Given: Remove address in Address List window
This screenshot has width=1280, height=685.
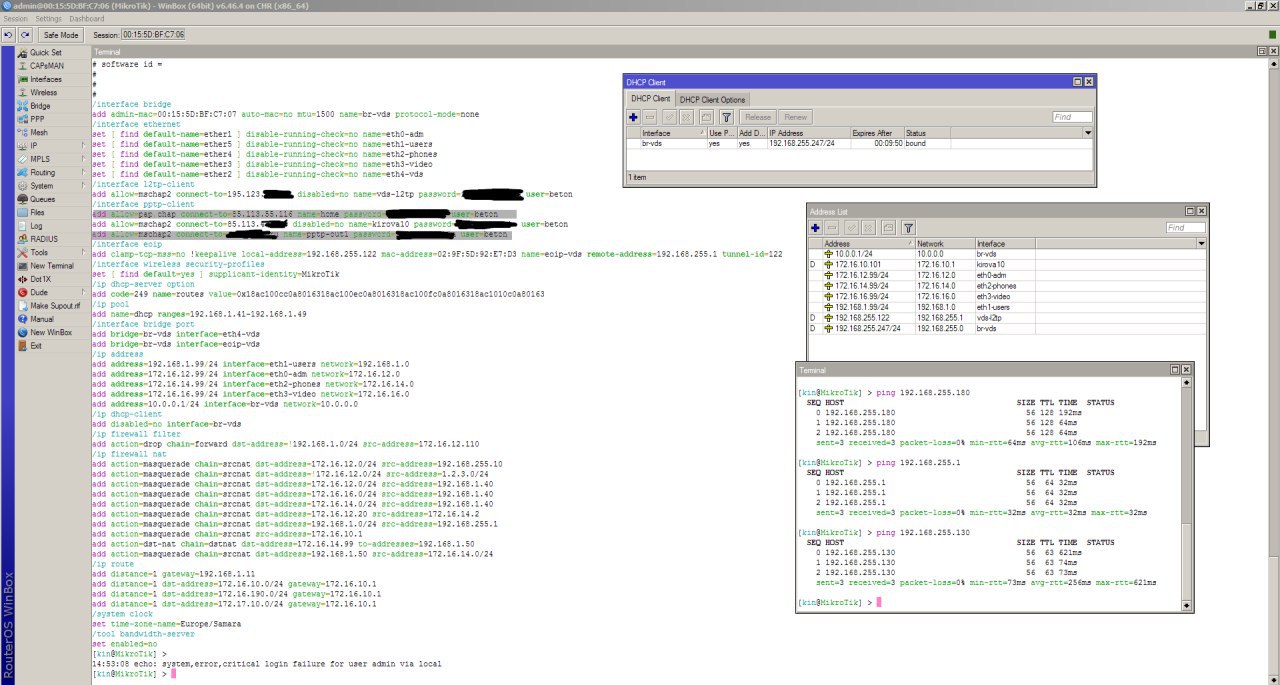Looking at the screenshot, I should 832,228.
